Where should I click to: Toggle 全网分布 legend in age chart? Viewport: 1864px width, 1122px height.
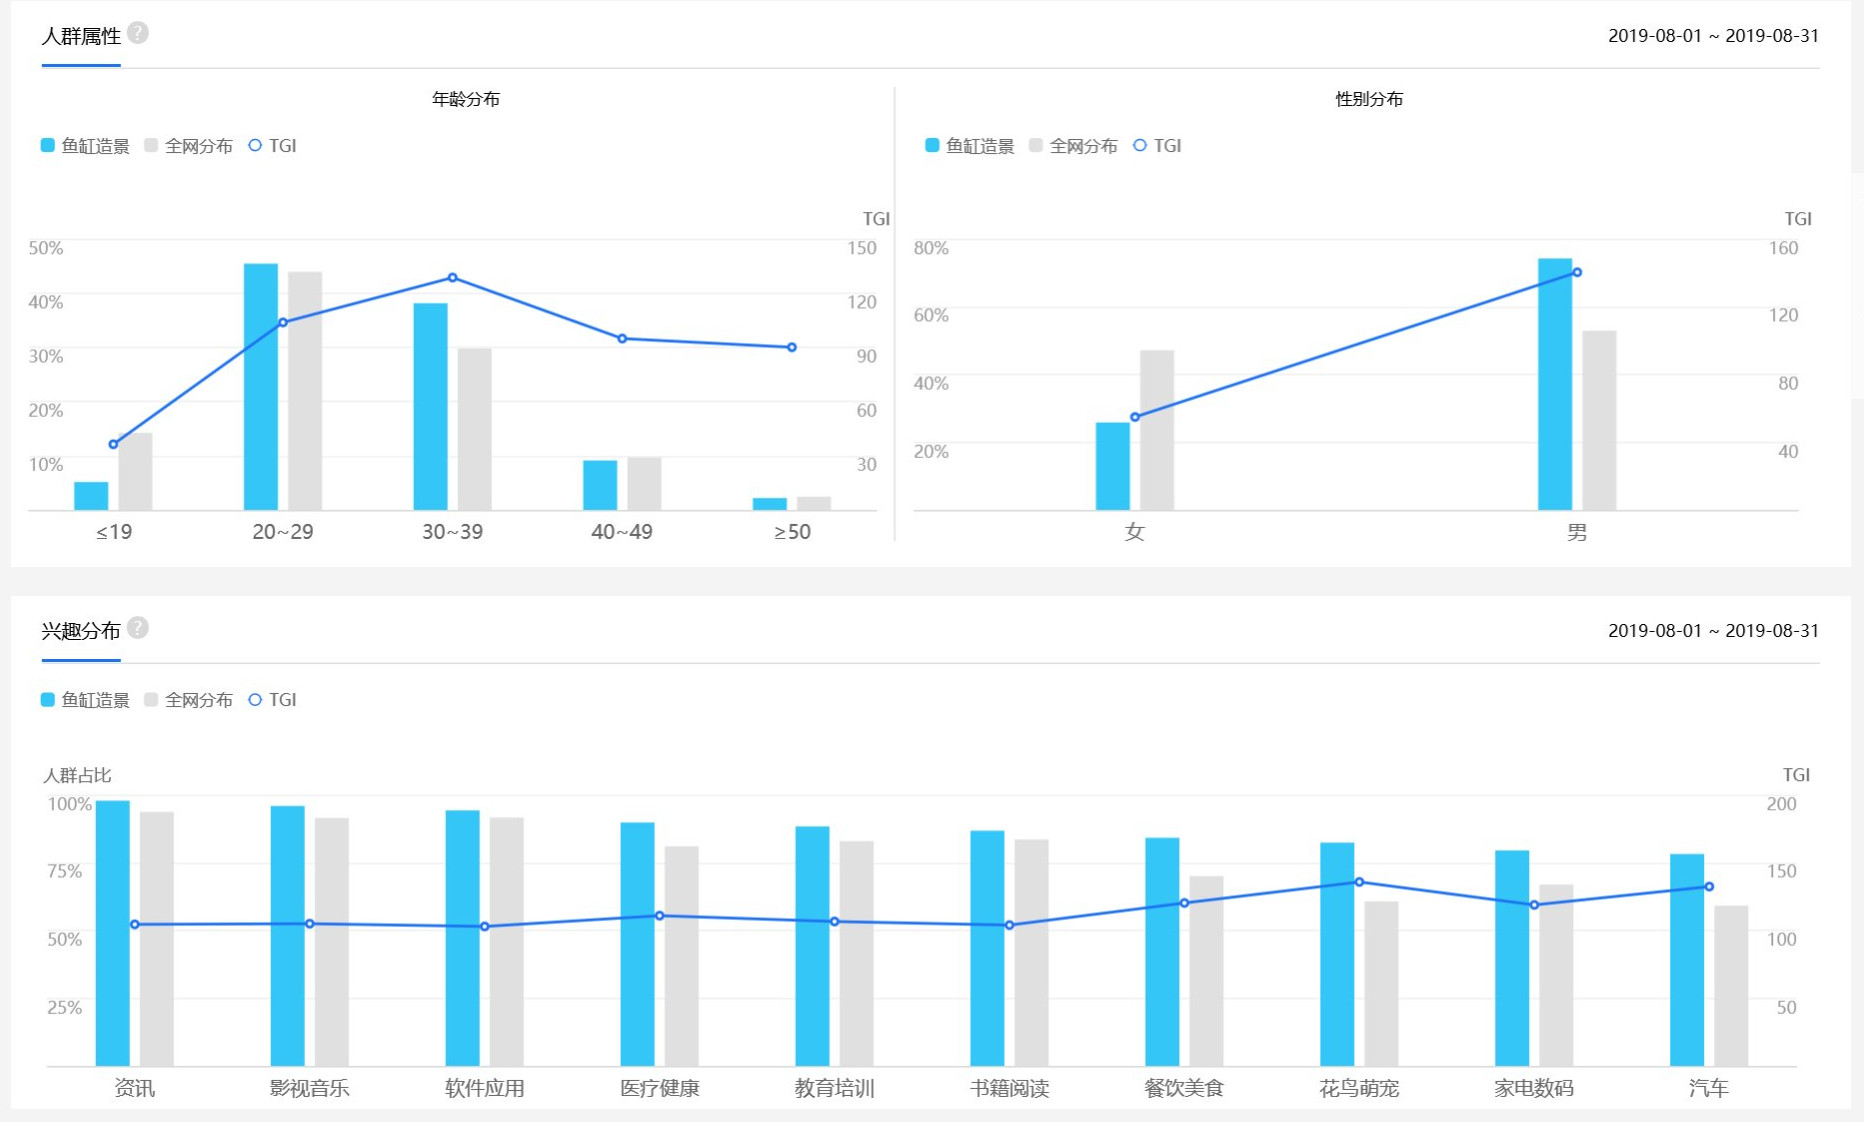pos(188,146)
